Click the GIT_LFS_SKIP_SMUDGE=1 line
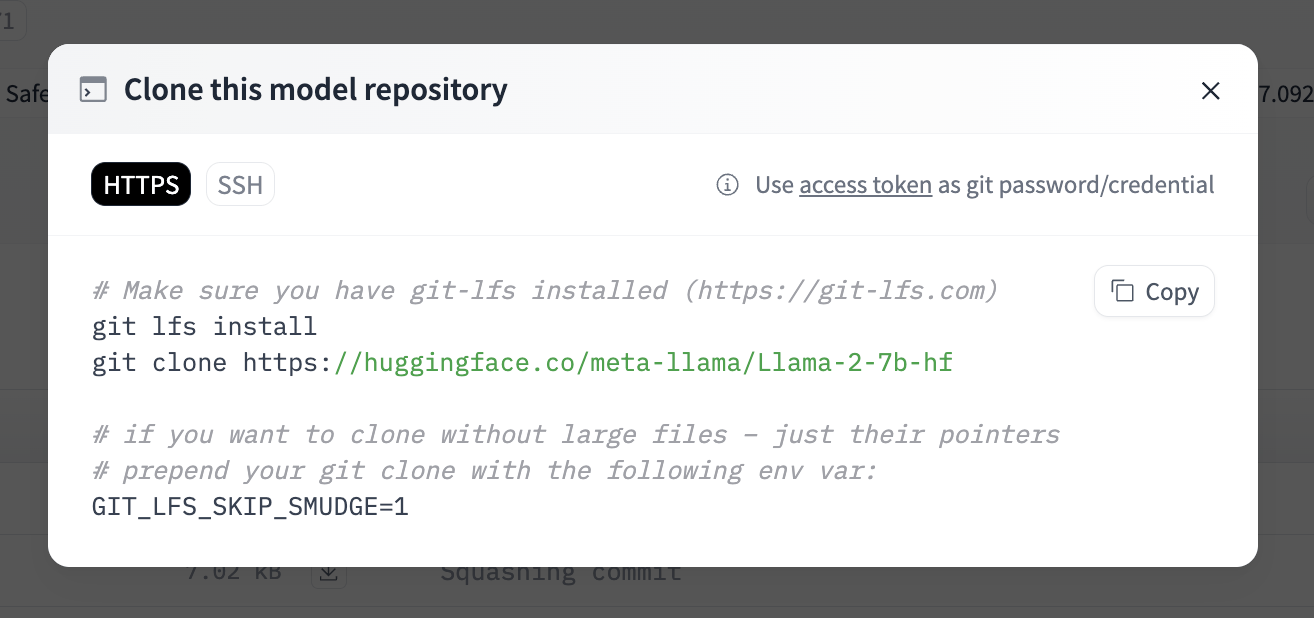1314x618 pixels. coord(250,507)
